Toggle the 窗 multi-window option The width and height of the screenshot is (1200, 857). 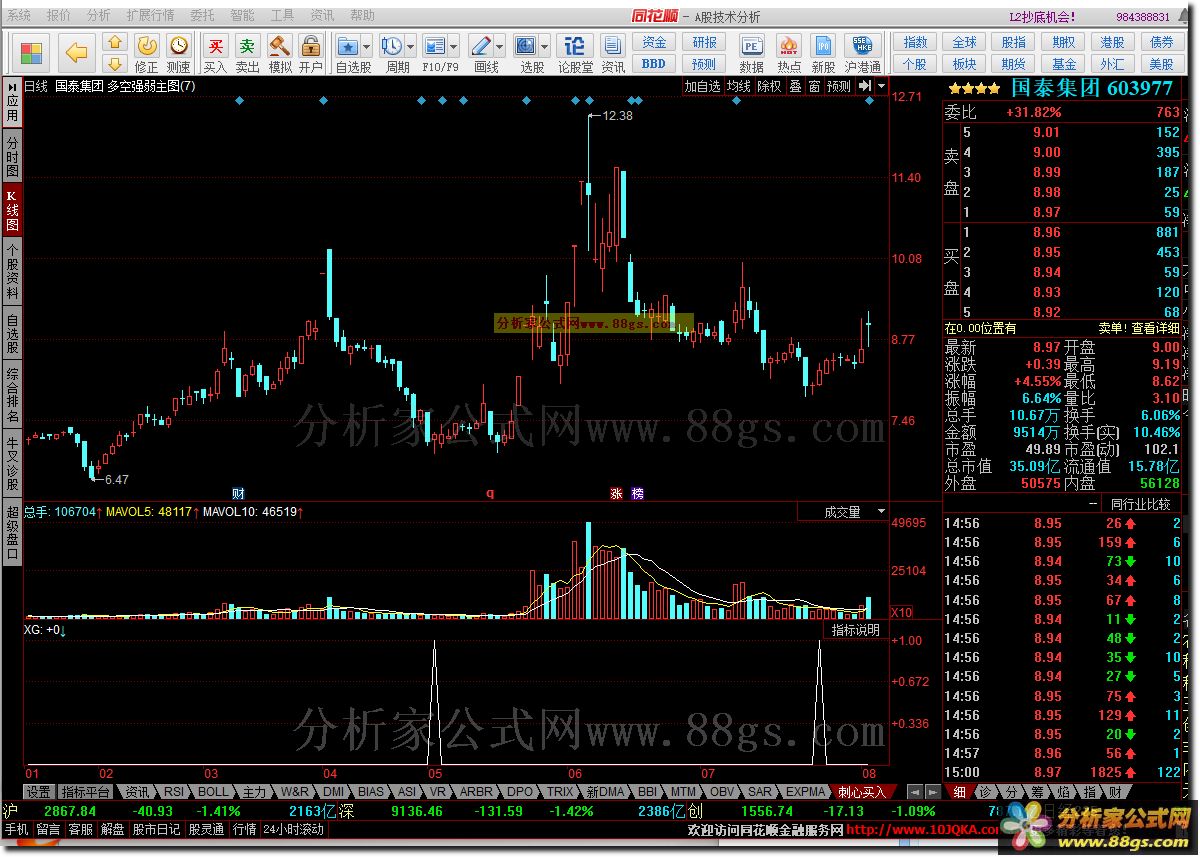815,87
